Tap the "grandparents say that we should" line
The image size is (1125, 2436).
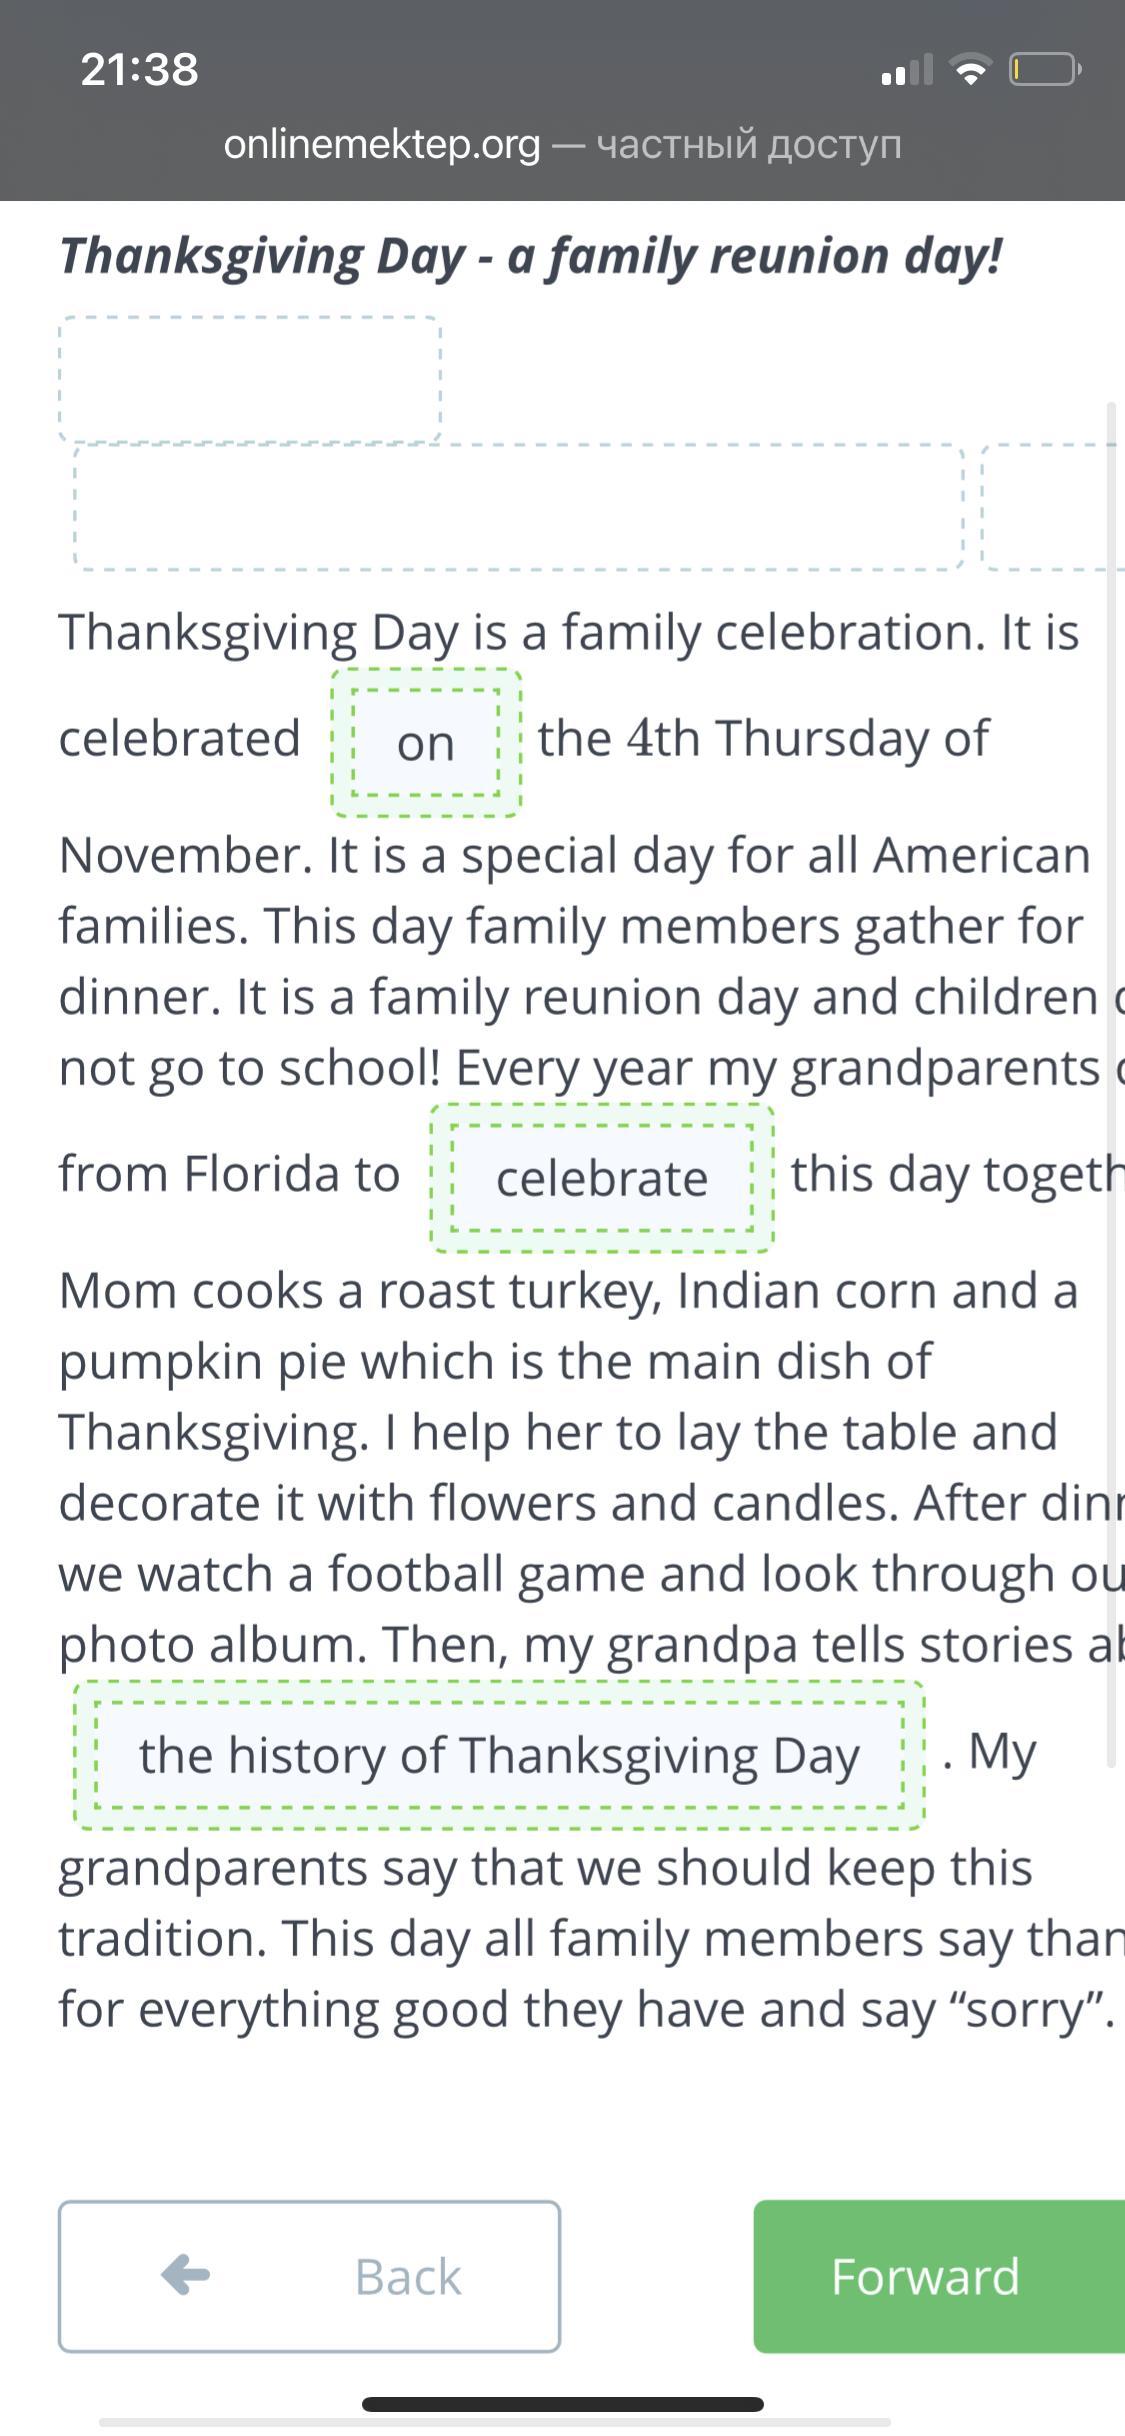click(545, 1868)
